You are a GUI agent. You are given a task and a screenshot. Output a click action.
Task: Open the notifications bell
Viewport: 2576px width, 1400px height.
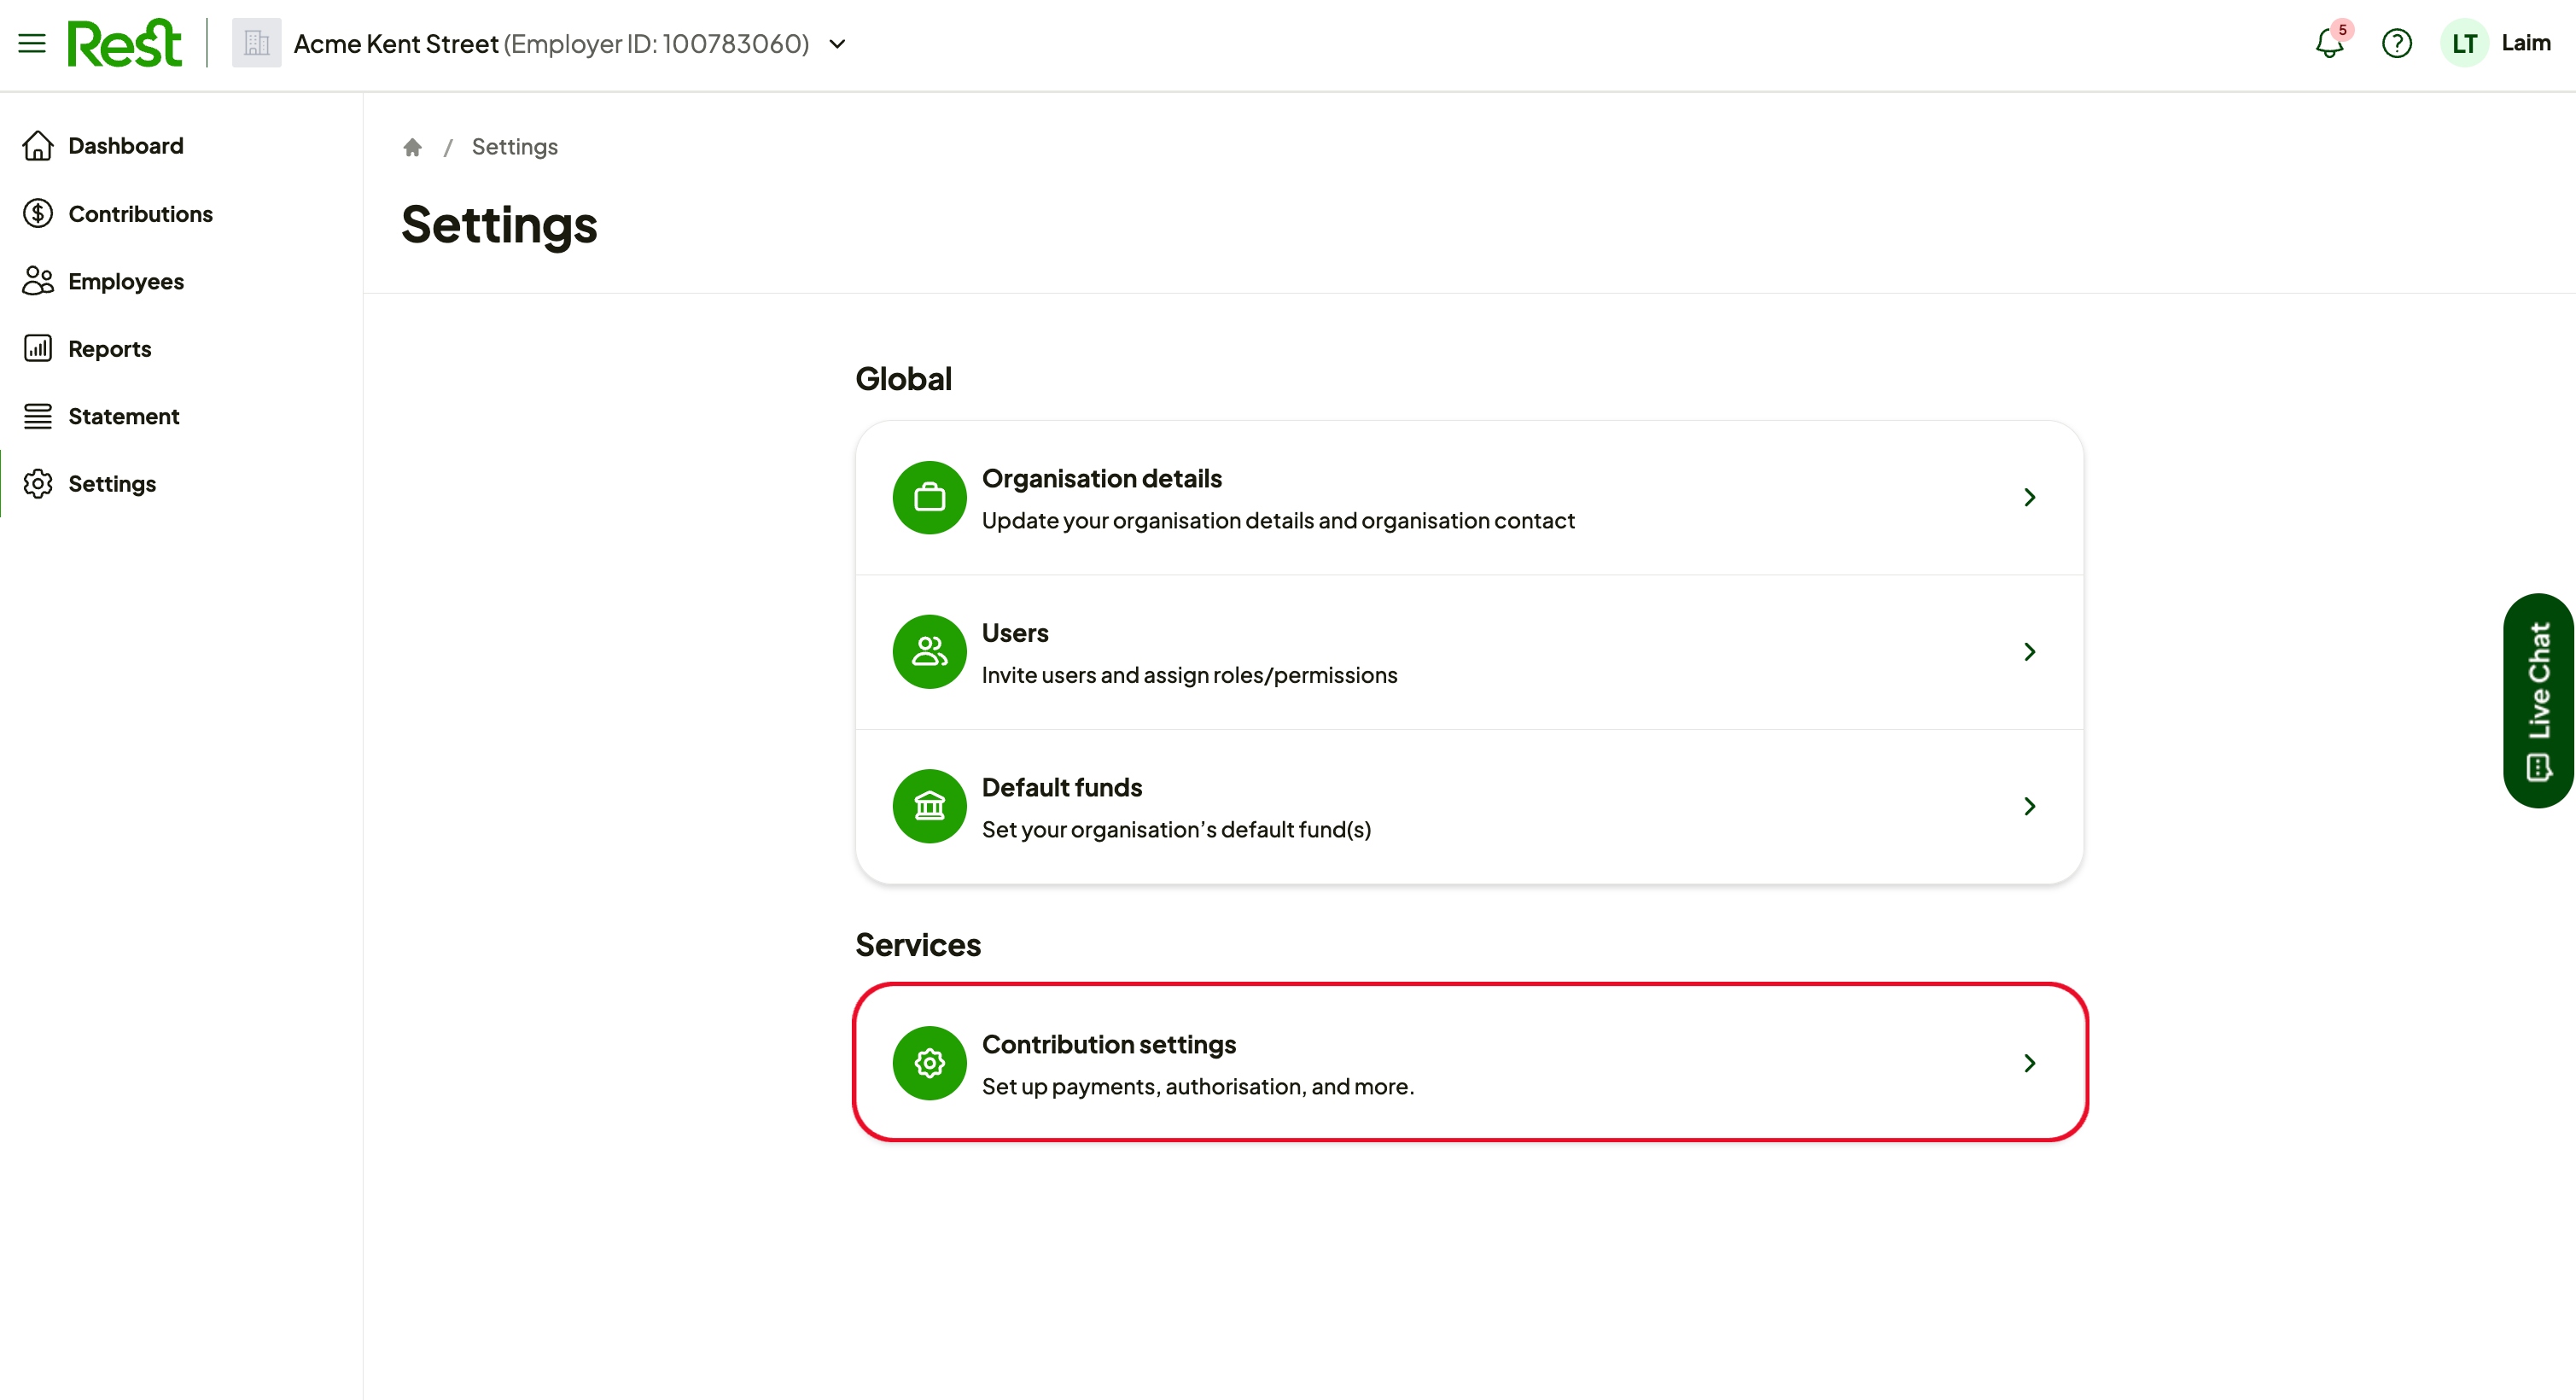click(2329, 44)
